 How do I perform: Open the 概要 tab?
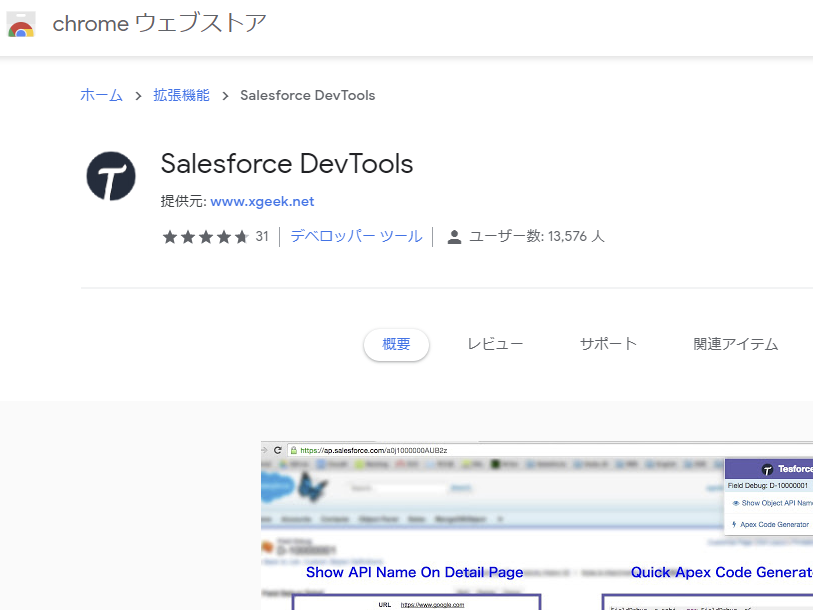tap(396, 344)
